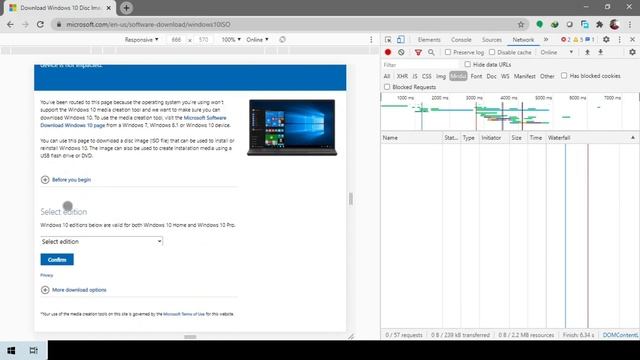Click the Size column header
Screen dimensions: 640x360
pos(518,138)
